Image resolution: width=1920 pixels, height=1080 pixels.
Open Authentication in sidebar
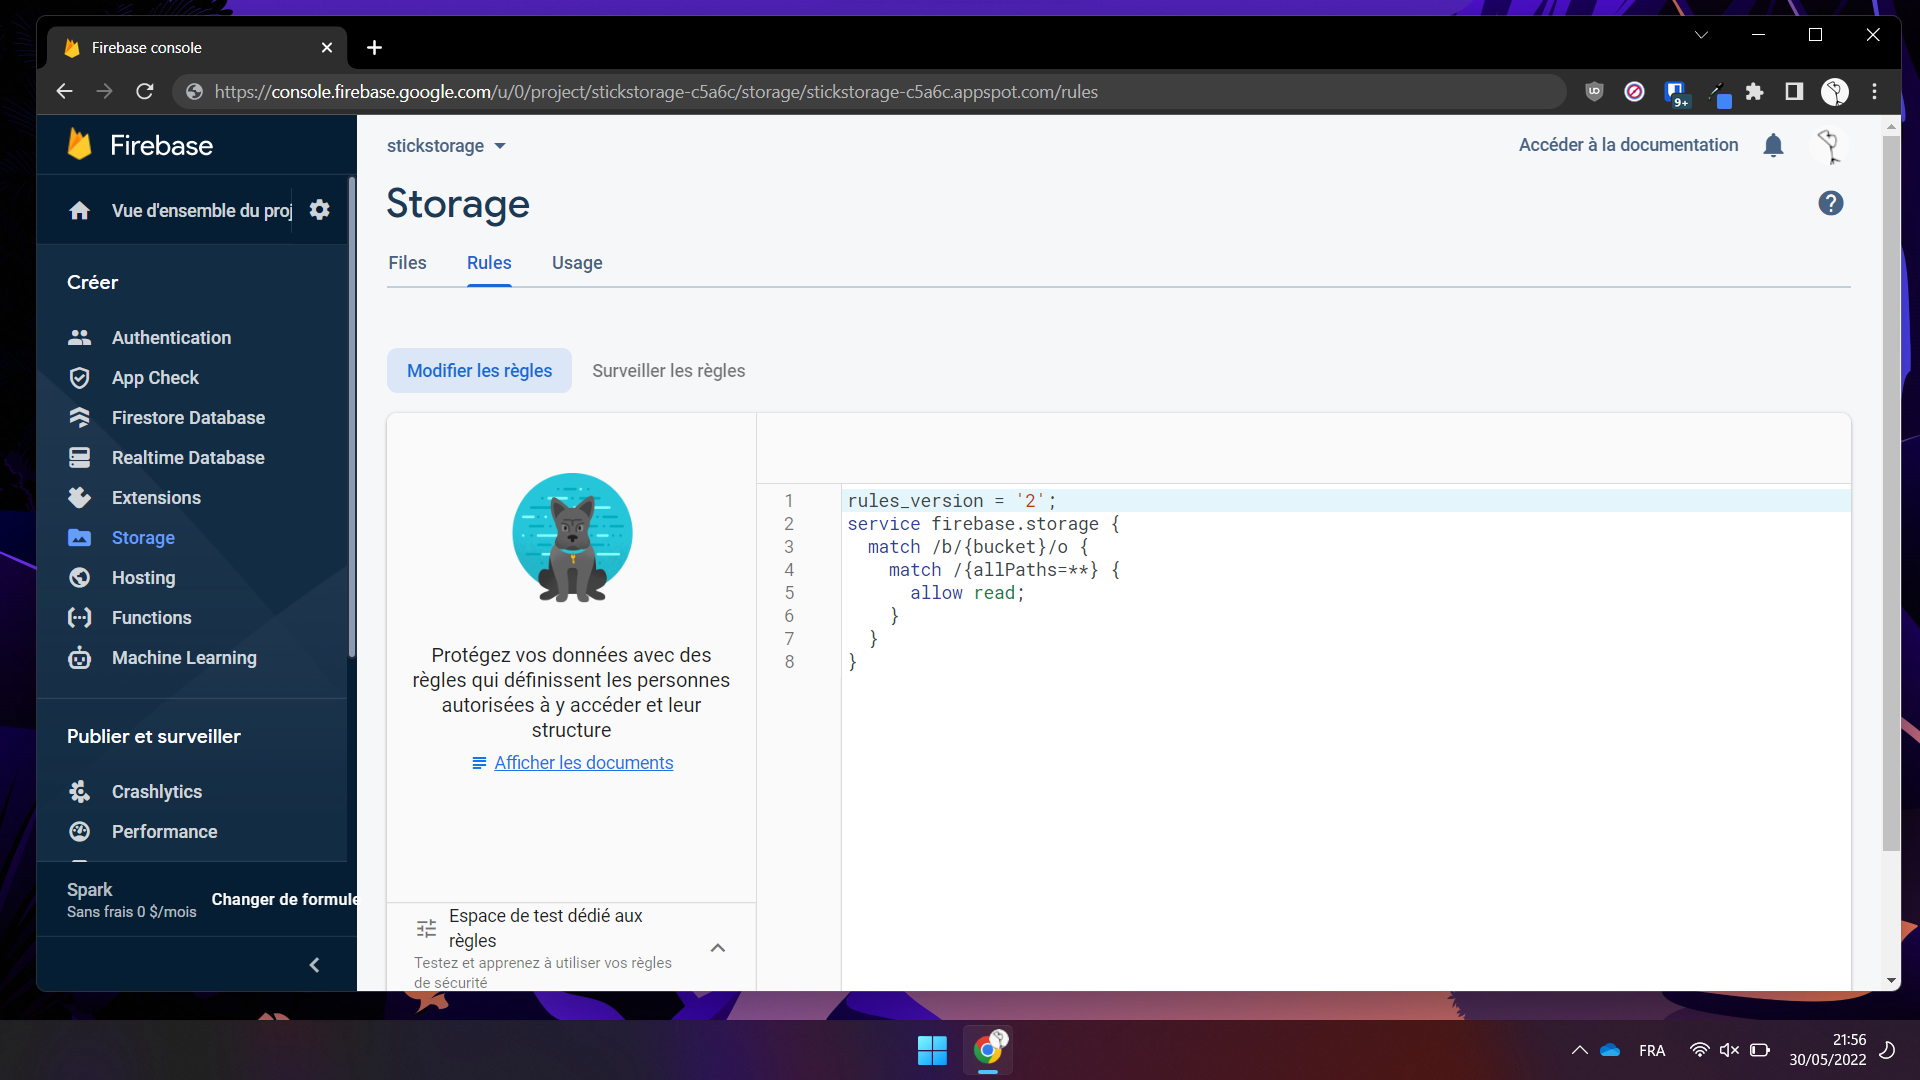tap(171, 338)
